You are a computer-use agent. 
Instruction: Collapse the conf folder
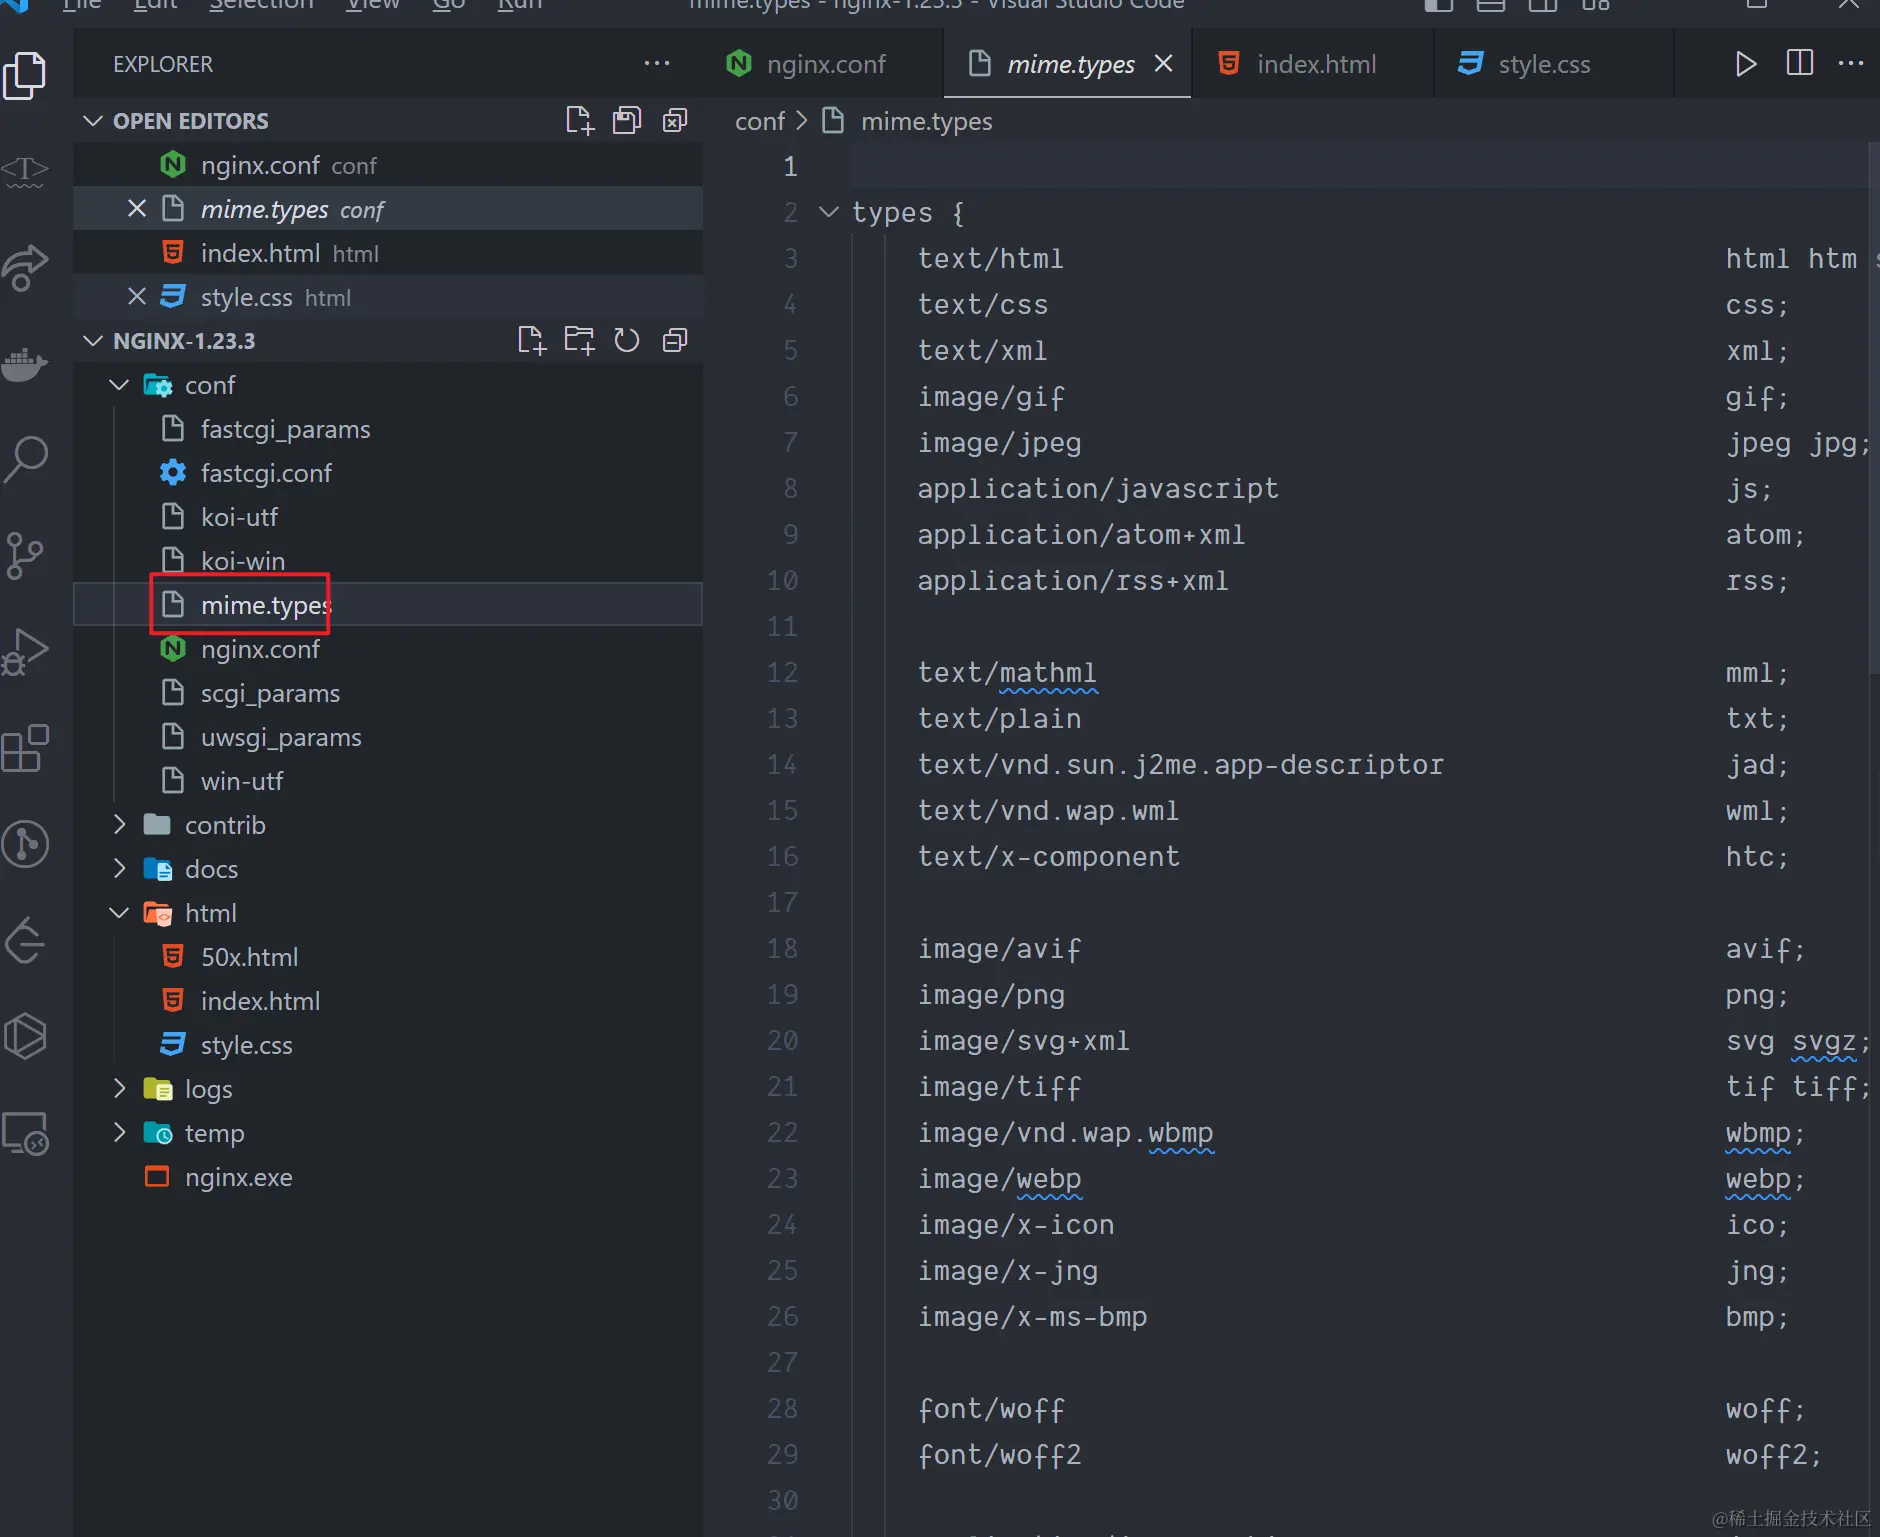point(119,384)
